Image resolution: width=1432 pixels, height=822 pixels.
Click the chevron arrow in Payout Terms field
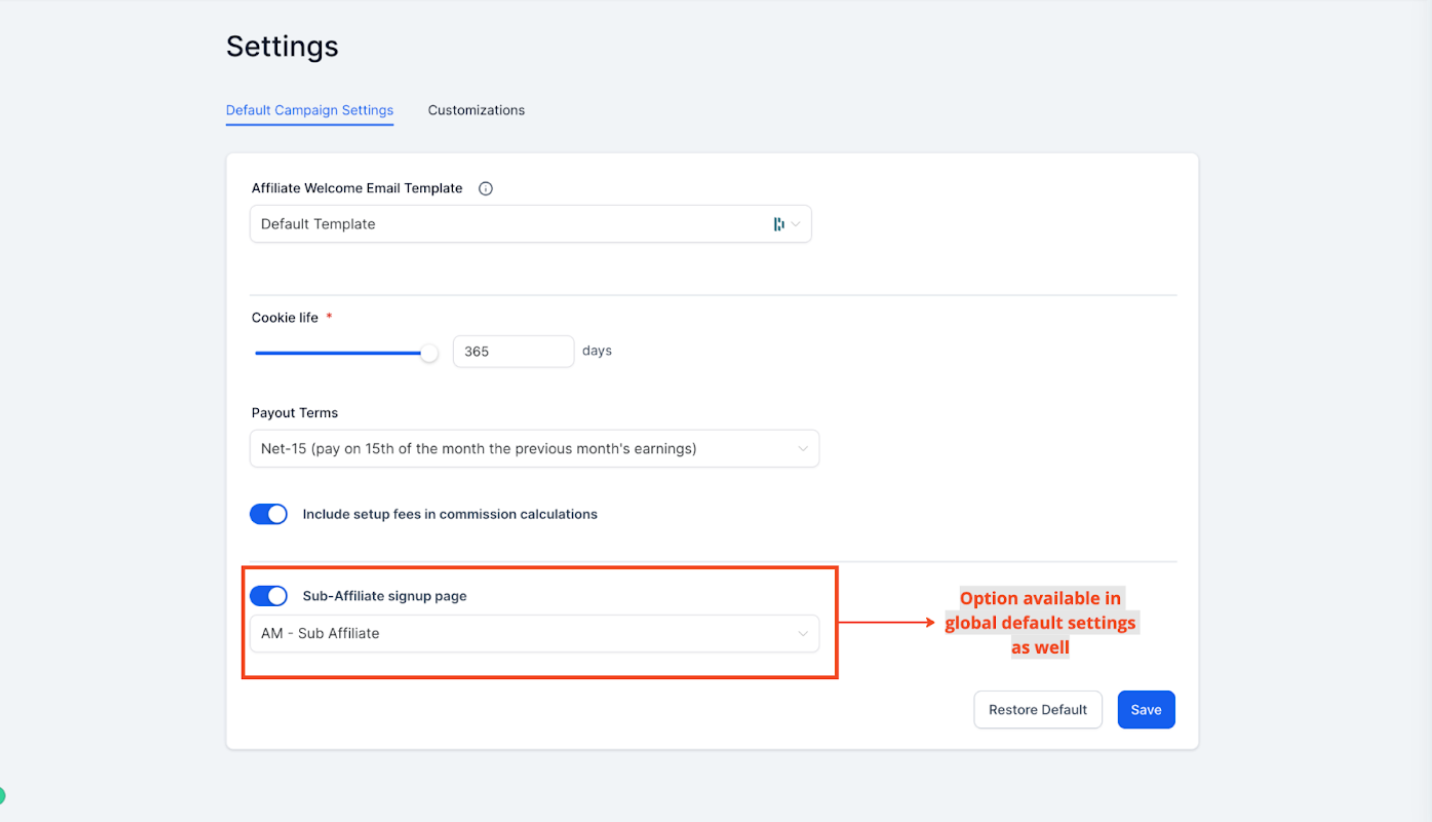[802, 449]
